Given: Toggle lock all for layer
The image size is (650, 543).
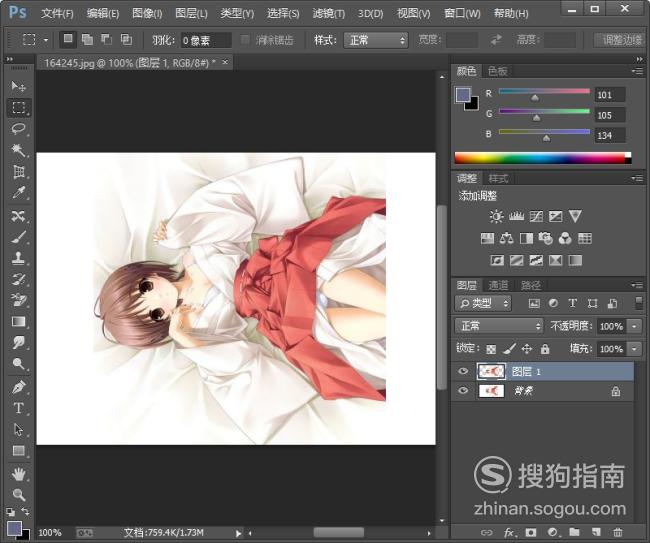Looking at the screenshot, I should [x=545, y=349].
